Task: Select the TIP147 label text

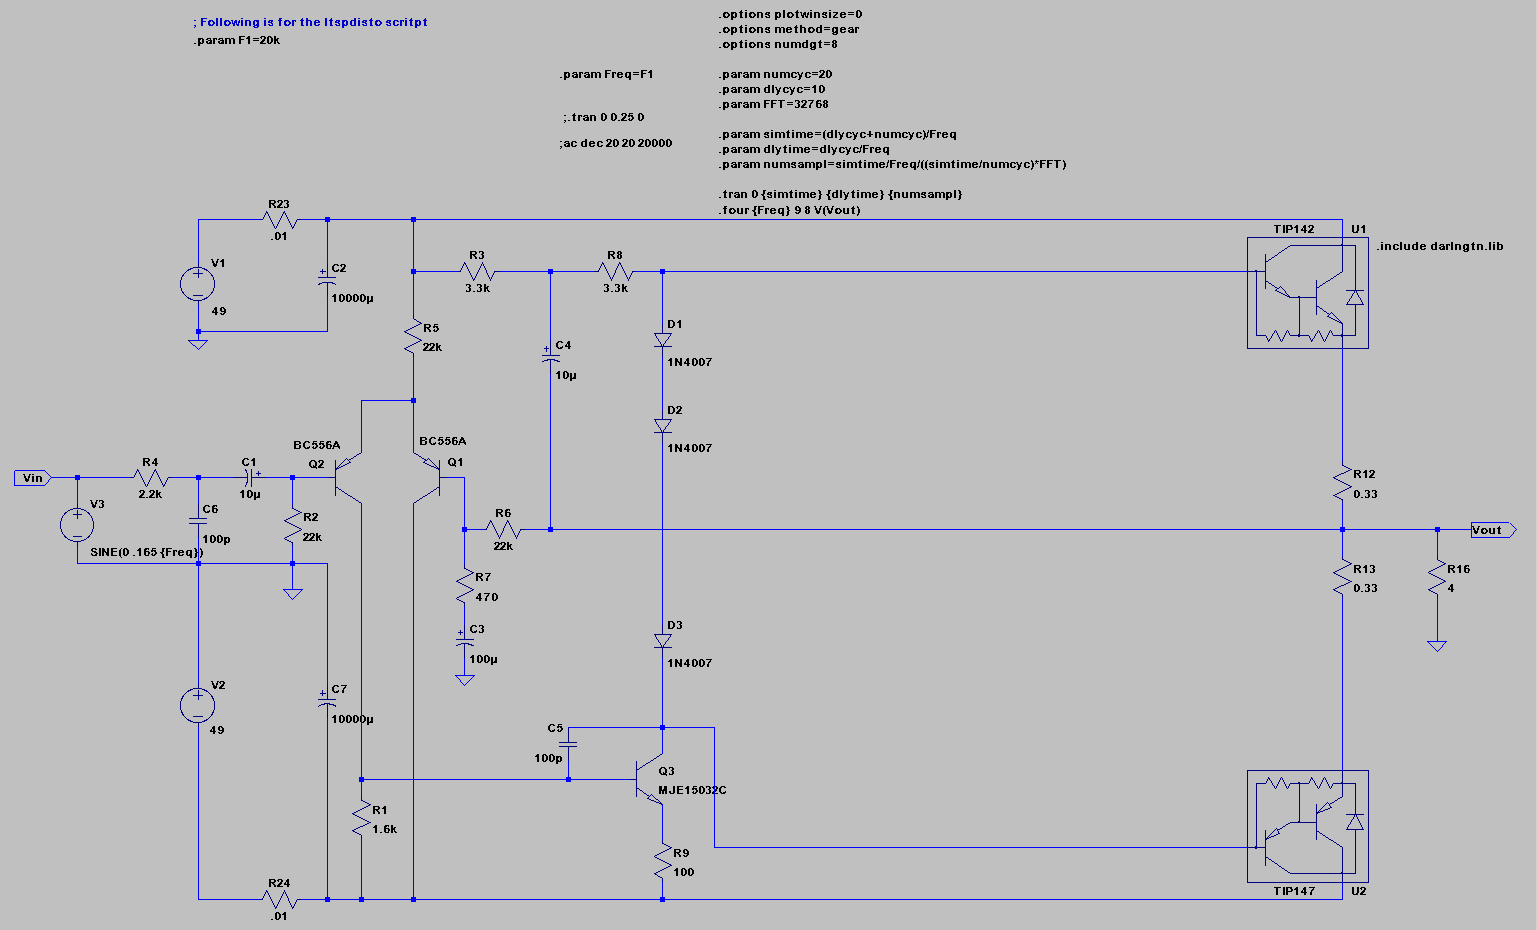Action: coord(1294,891)
